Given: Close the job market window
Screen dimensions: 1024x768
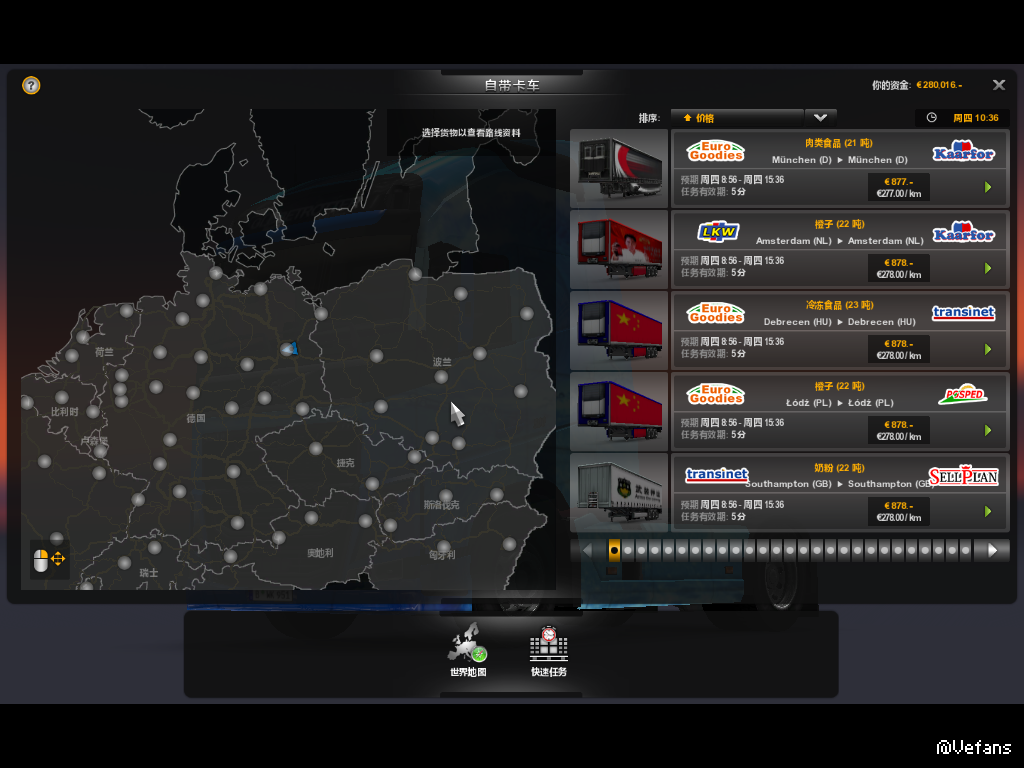Looking at the screenshot, I should click(999, 85).
